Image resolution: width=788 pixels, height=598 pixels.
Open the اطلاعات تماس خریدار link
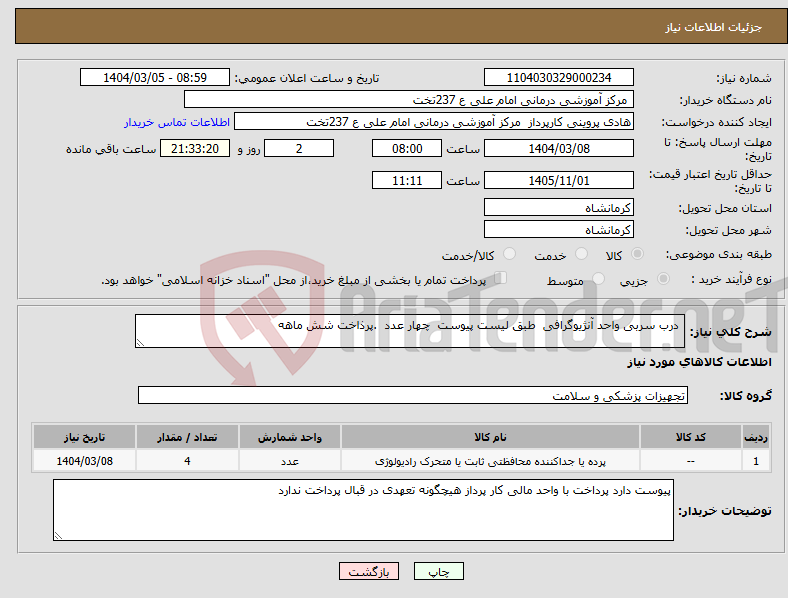pyautogui.click(x=177, y=122)
